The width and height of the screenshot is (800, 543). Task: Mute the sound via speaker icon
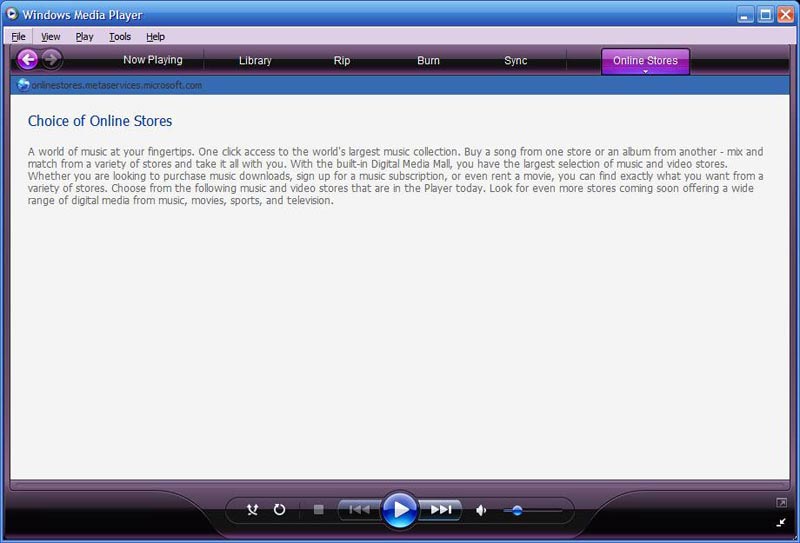[x=481, y=510]
